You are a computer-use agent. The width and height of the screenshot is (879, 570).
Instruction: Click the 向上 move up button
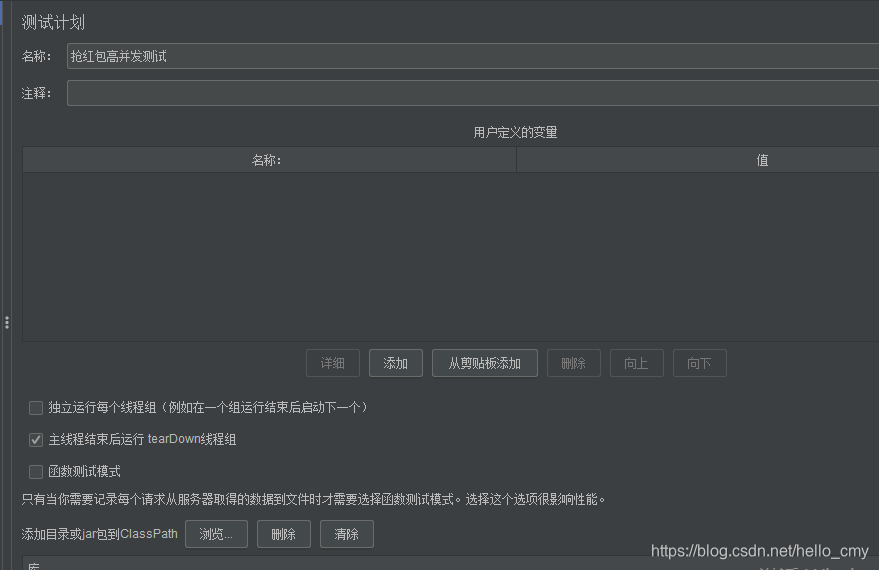coord(637,363)
